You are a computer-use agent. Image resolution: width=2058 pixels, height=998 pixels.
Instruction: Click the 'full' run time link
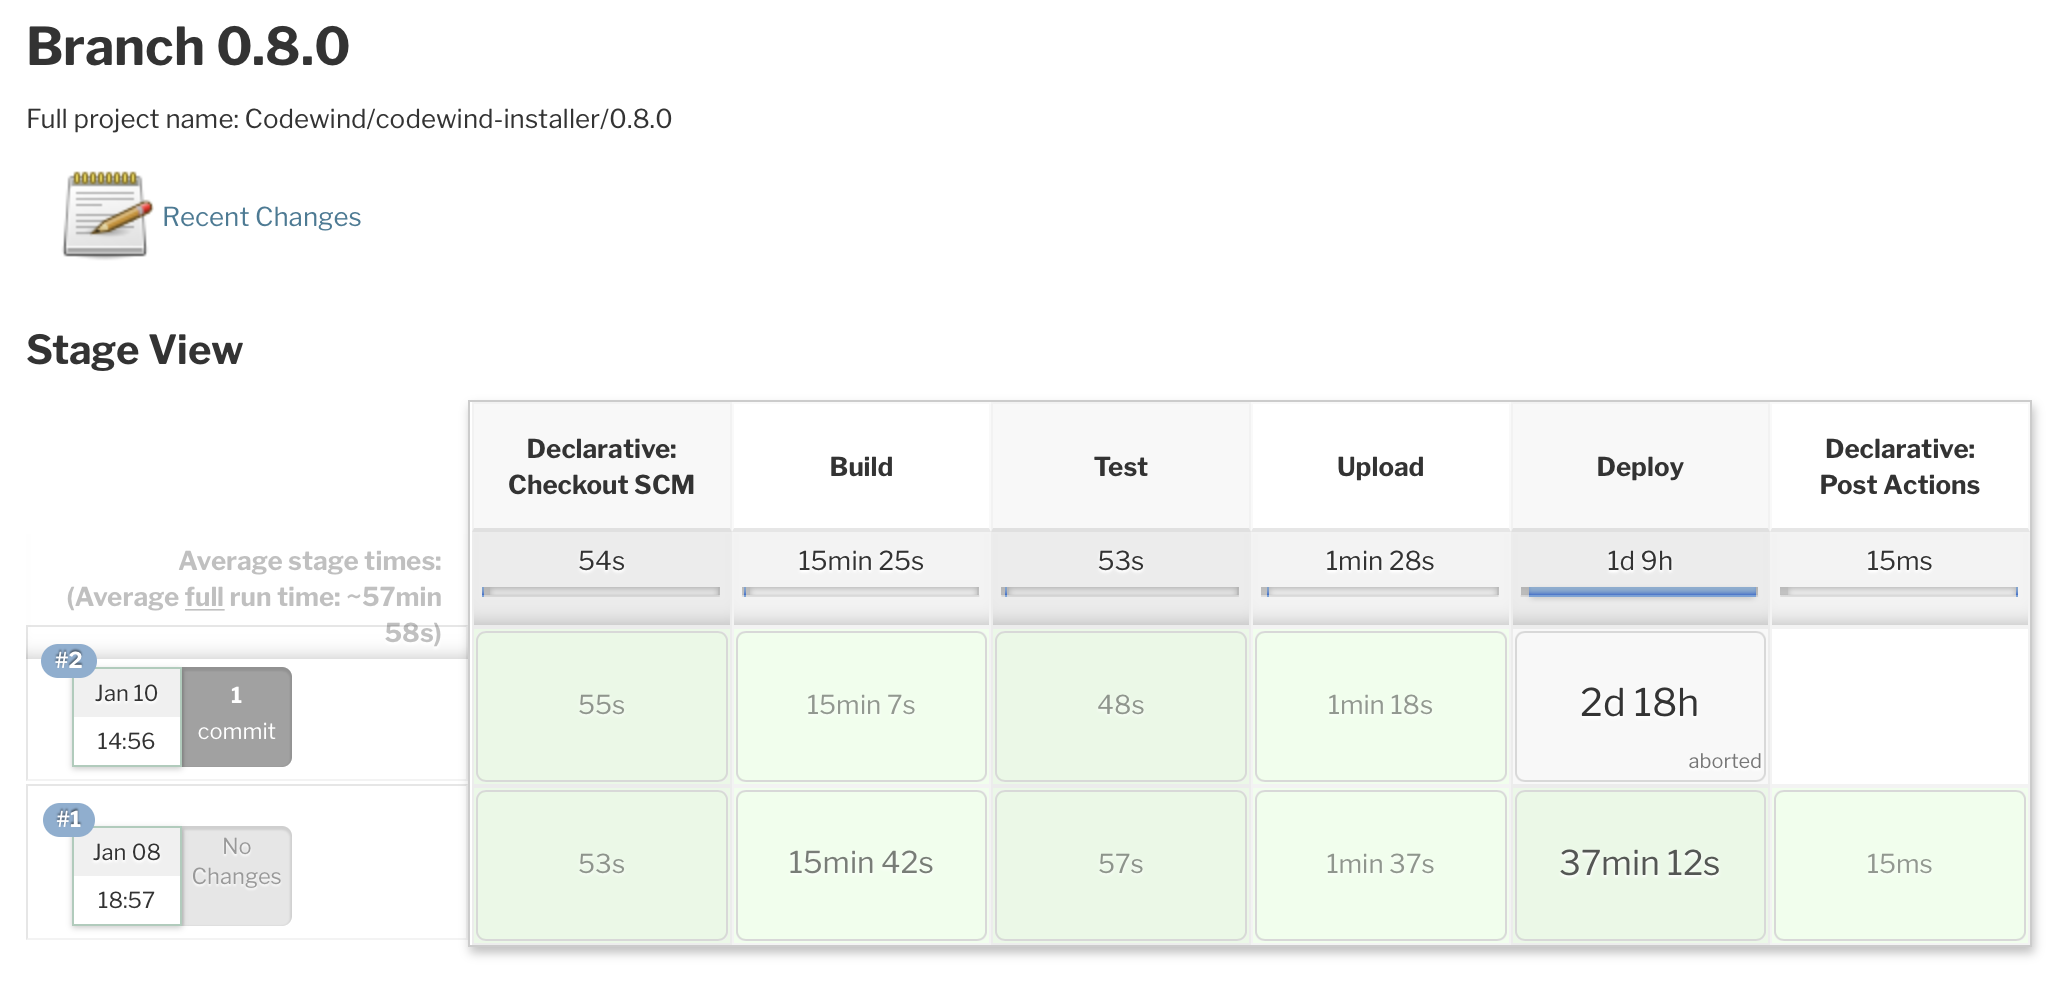click(x=203, y=597)
